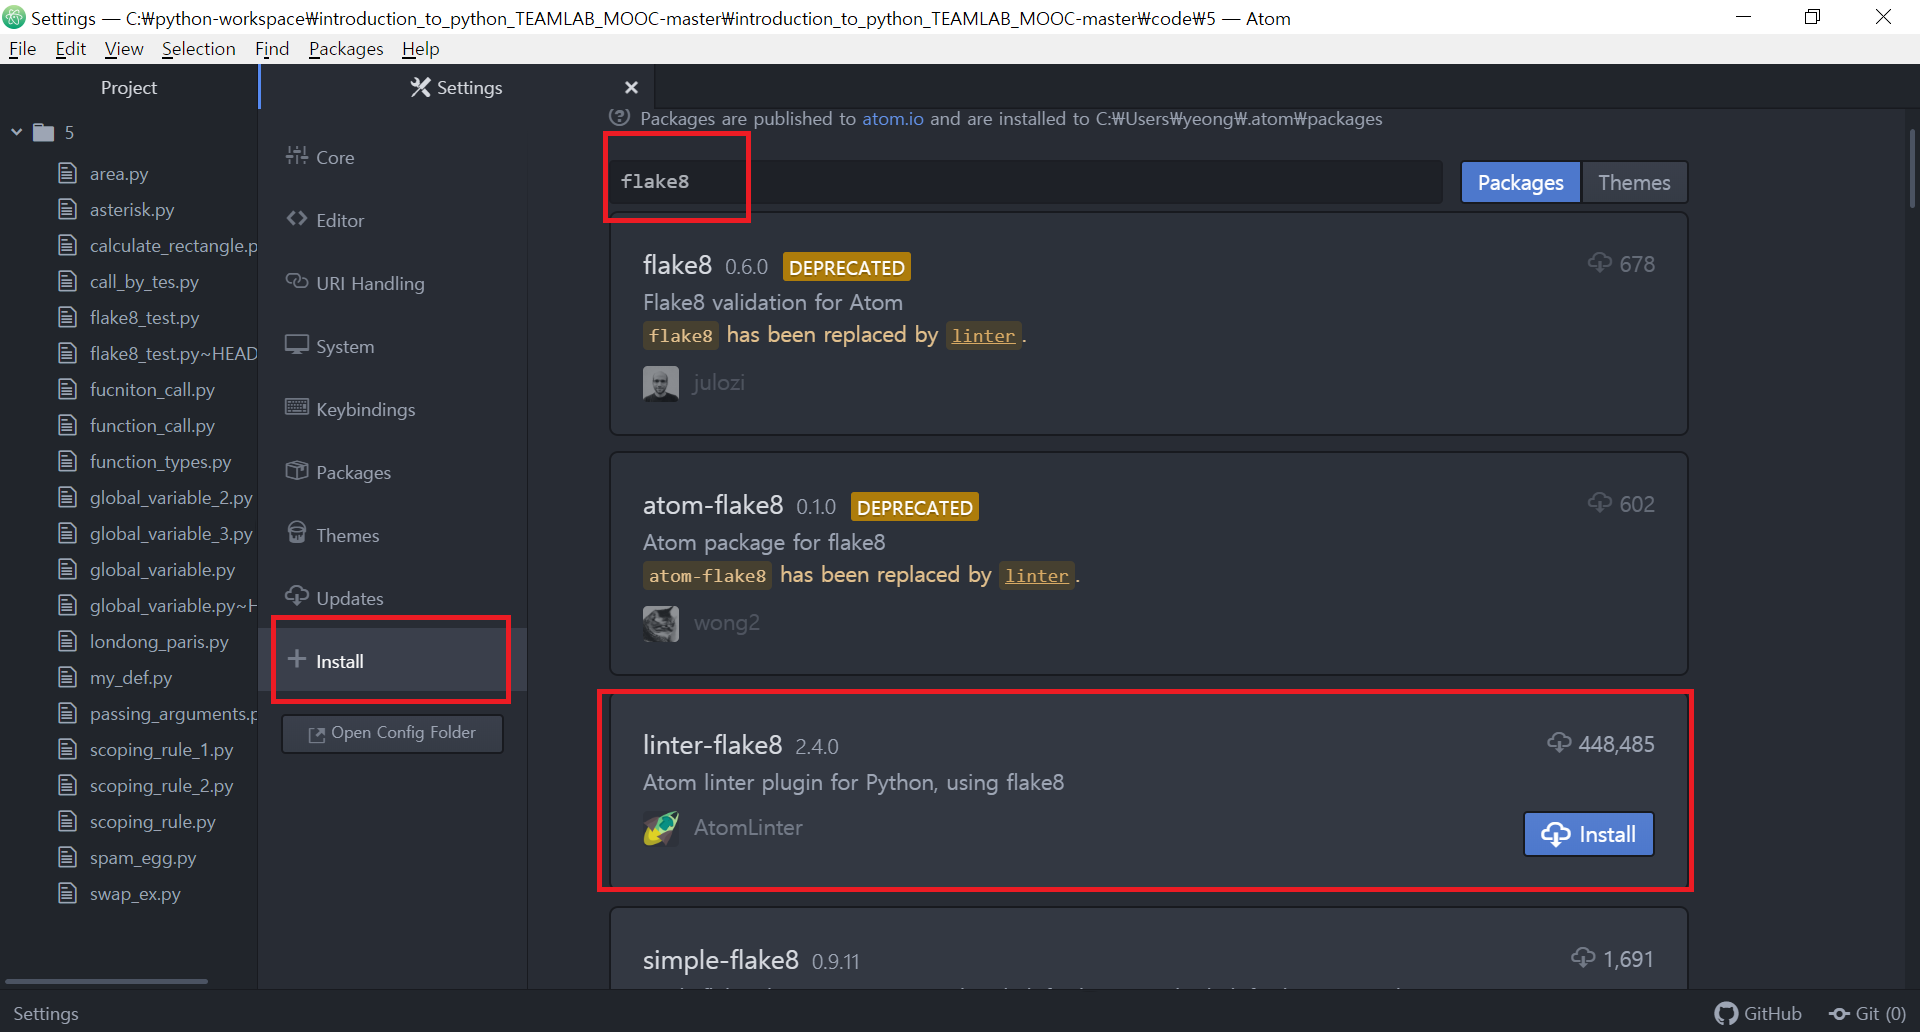Click file icon beside scoping_rule_2.py
1920x1032 pixels.
pyautogui.click(x=67, y=785)
